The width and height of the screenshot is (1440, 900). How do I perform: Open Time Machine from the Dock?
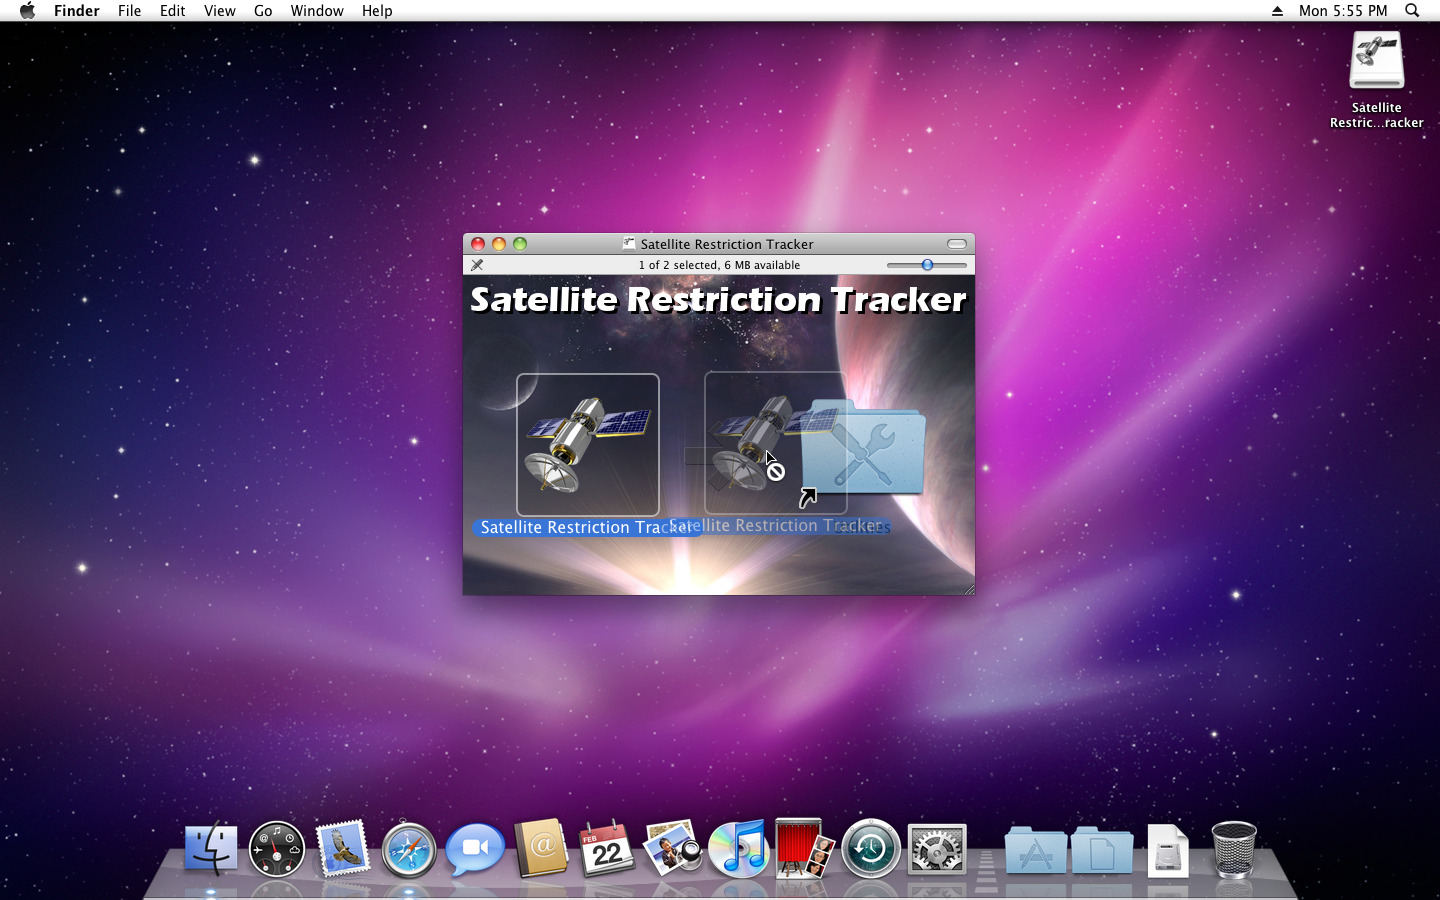point(871,850)
